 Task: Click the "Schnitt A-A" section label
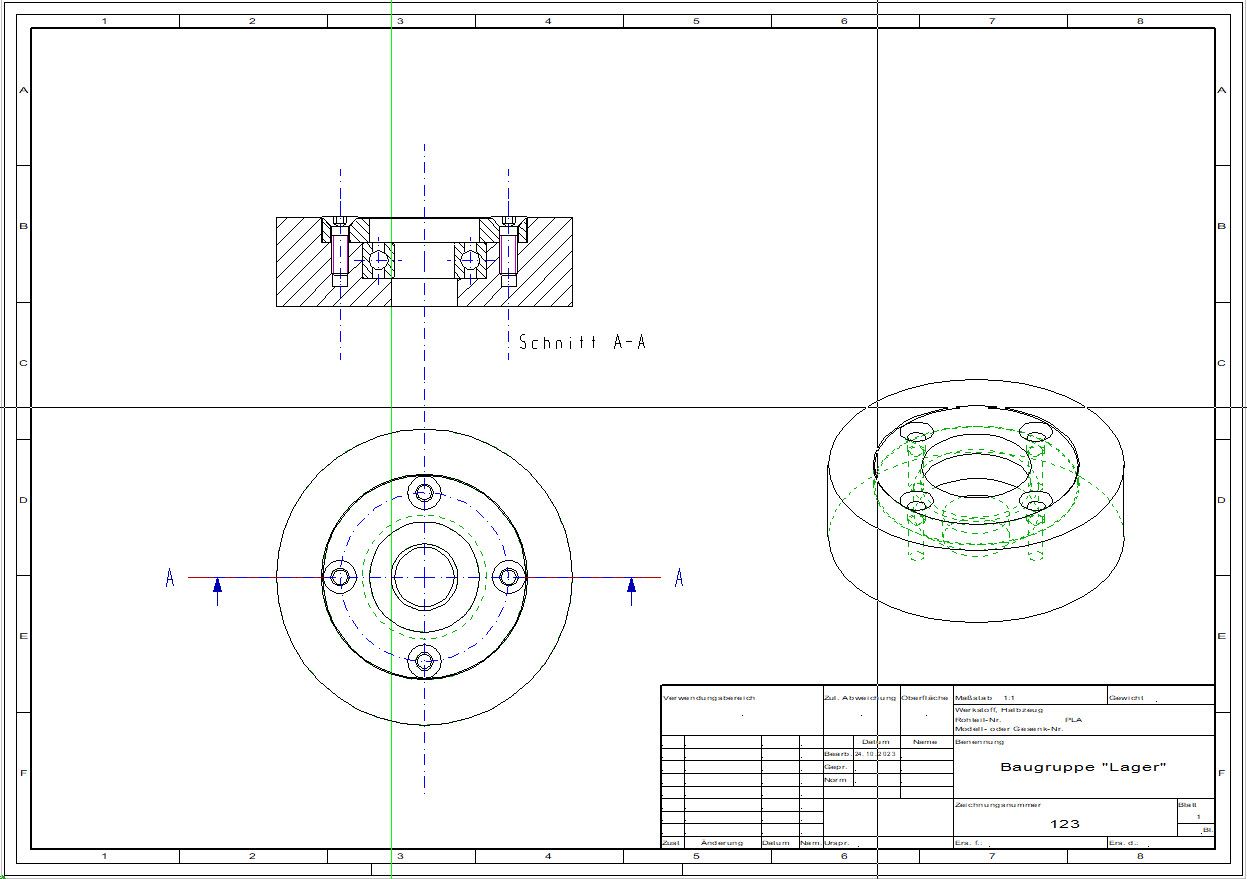(x=582, y=342)
